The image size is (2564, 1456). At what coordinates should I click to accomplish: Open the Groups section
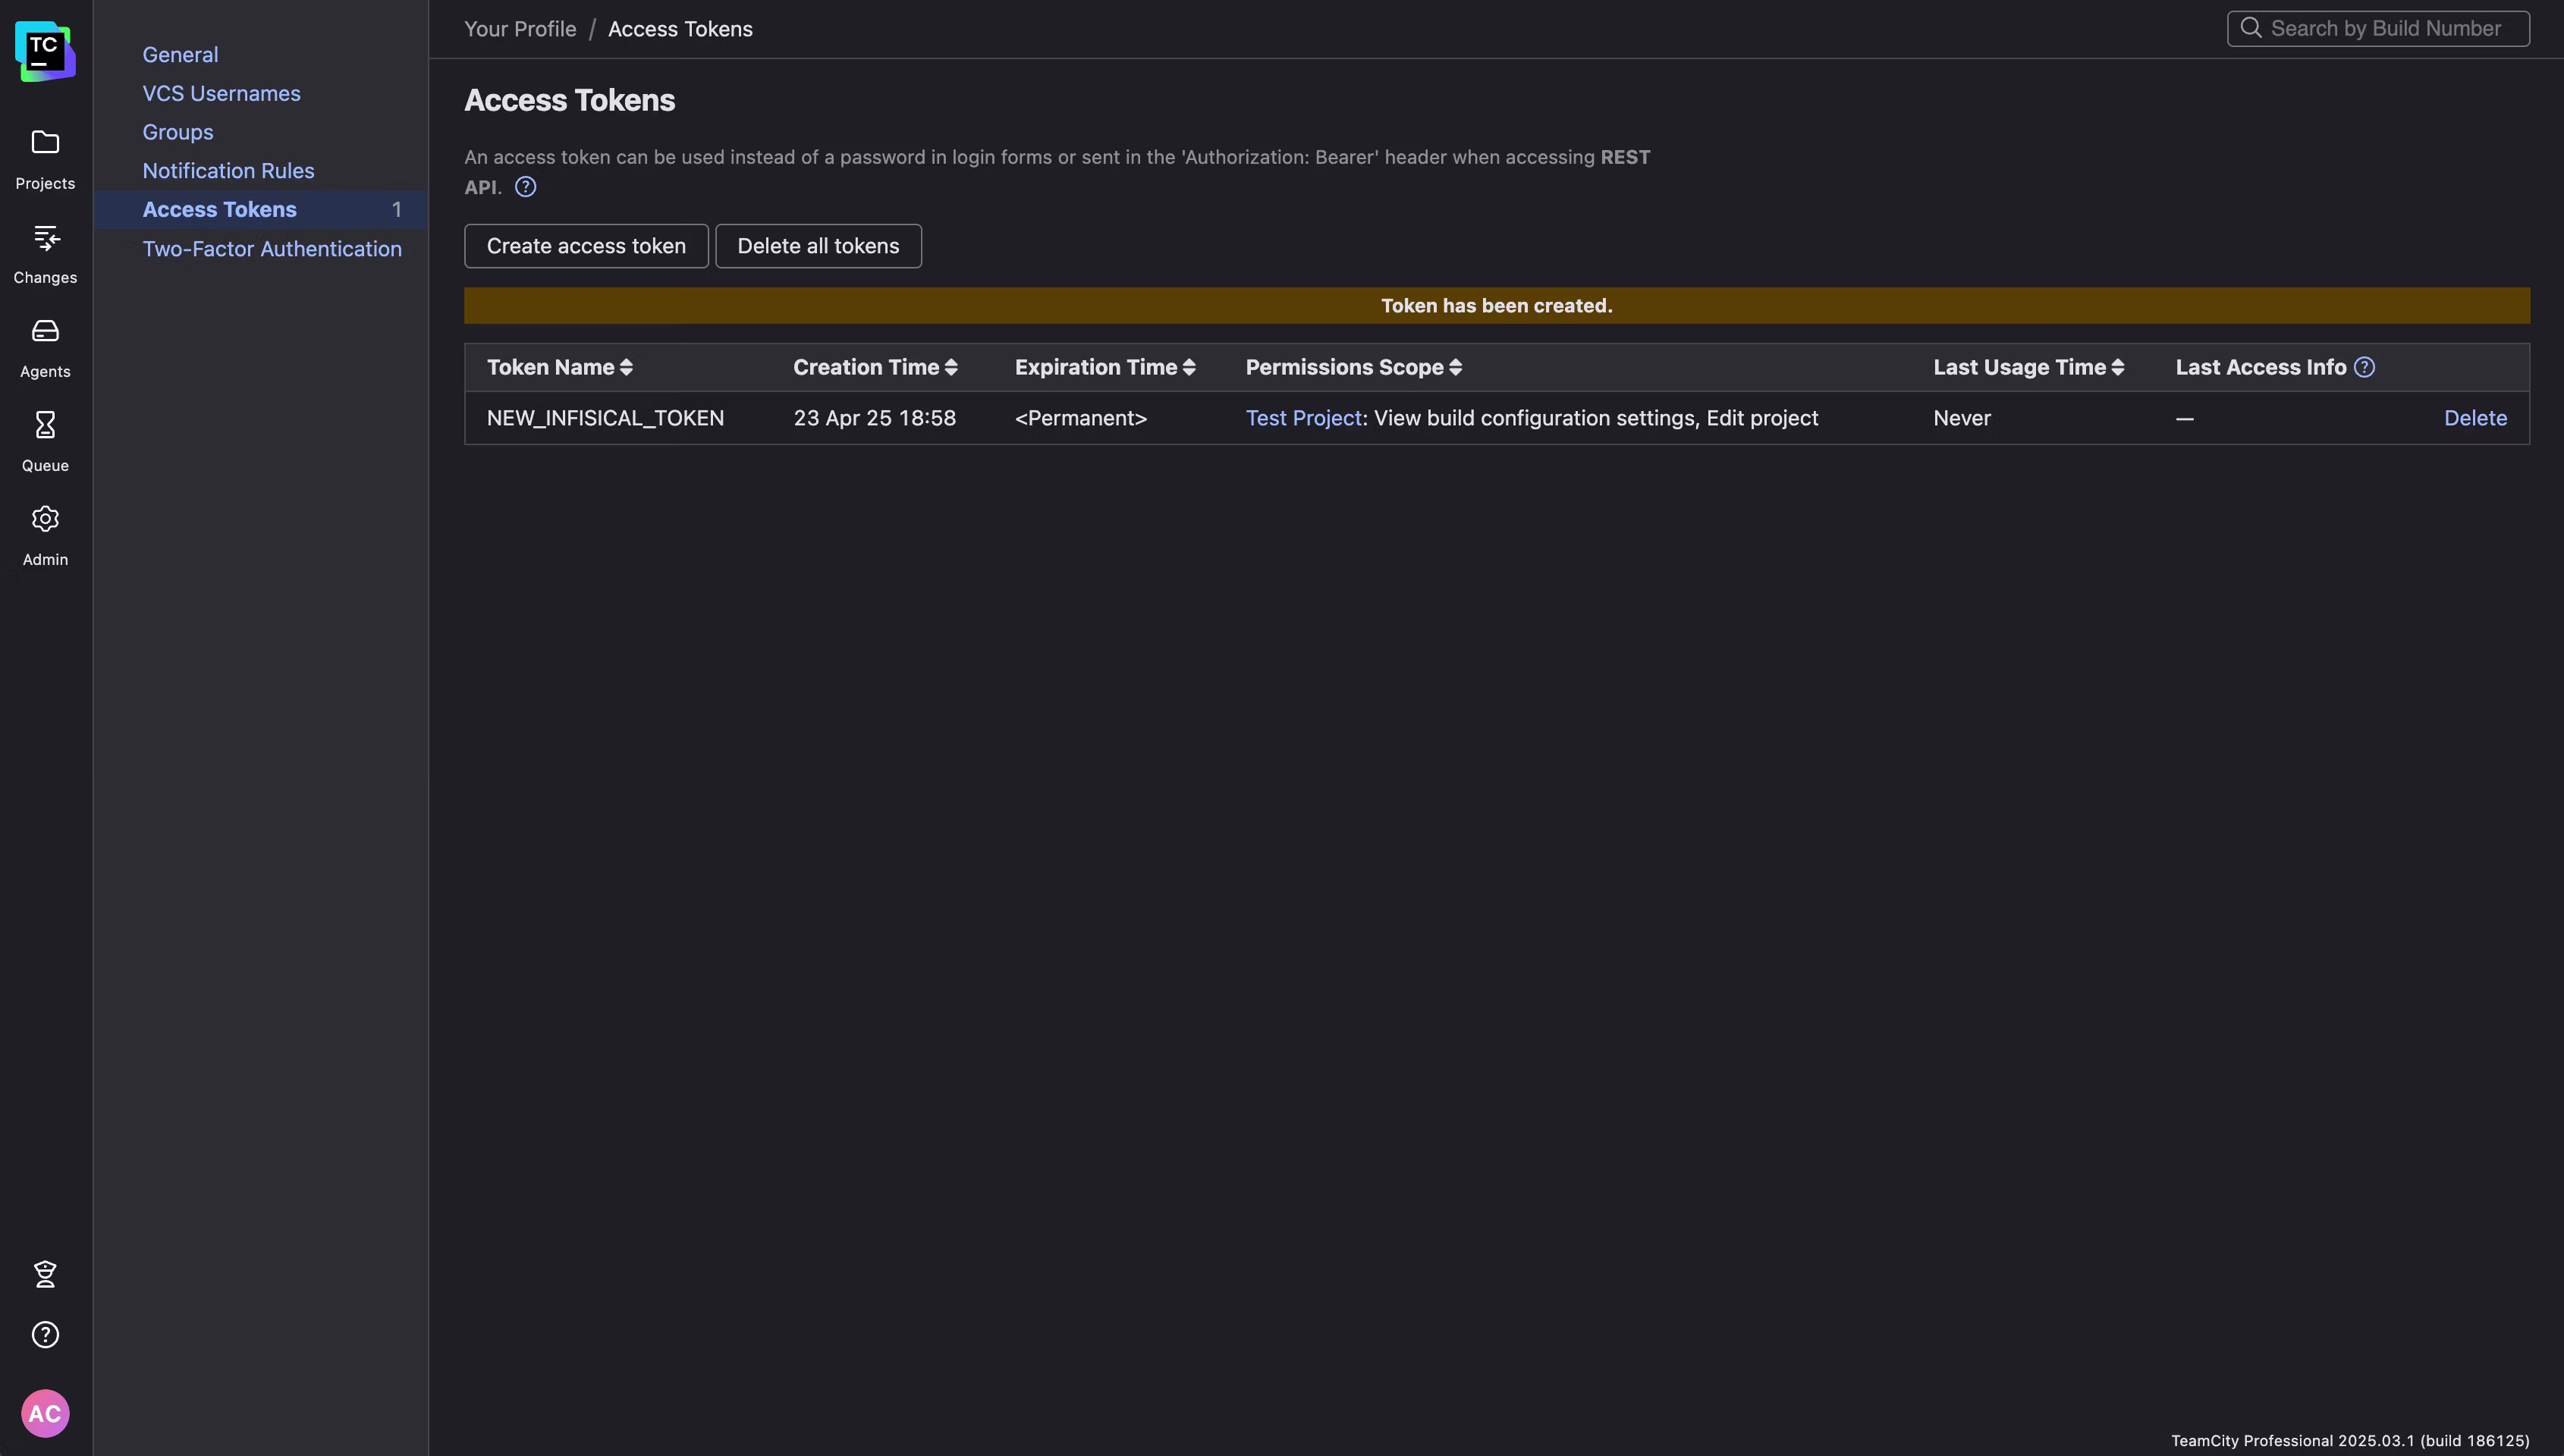tap(178, 132)
